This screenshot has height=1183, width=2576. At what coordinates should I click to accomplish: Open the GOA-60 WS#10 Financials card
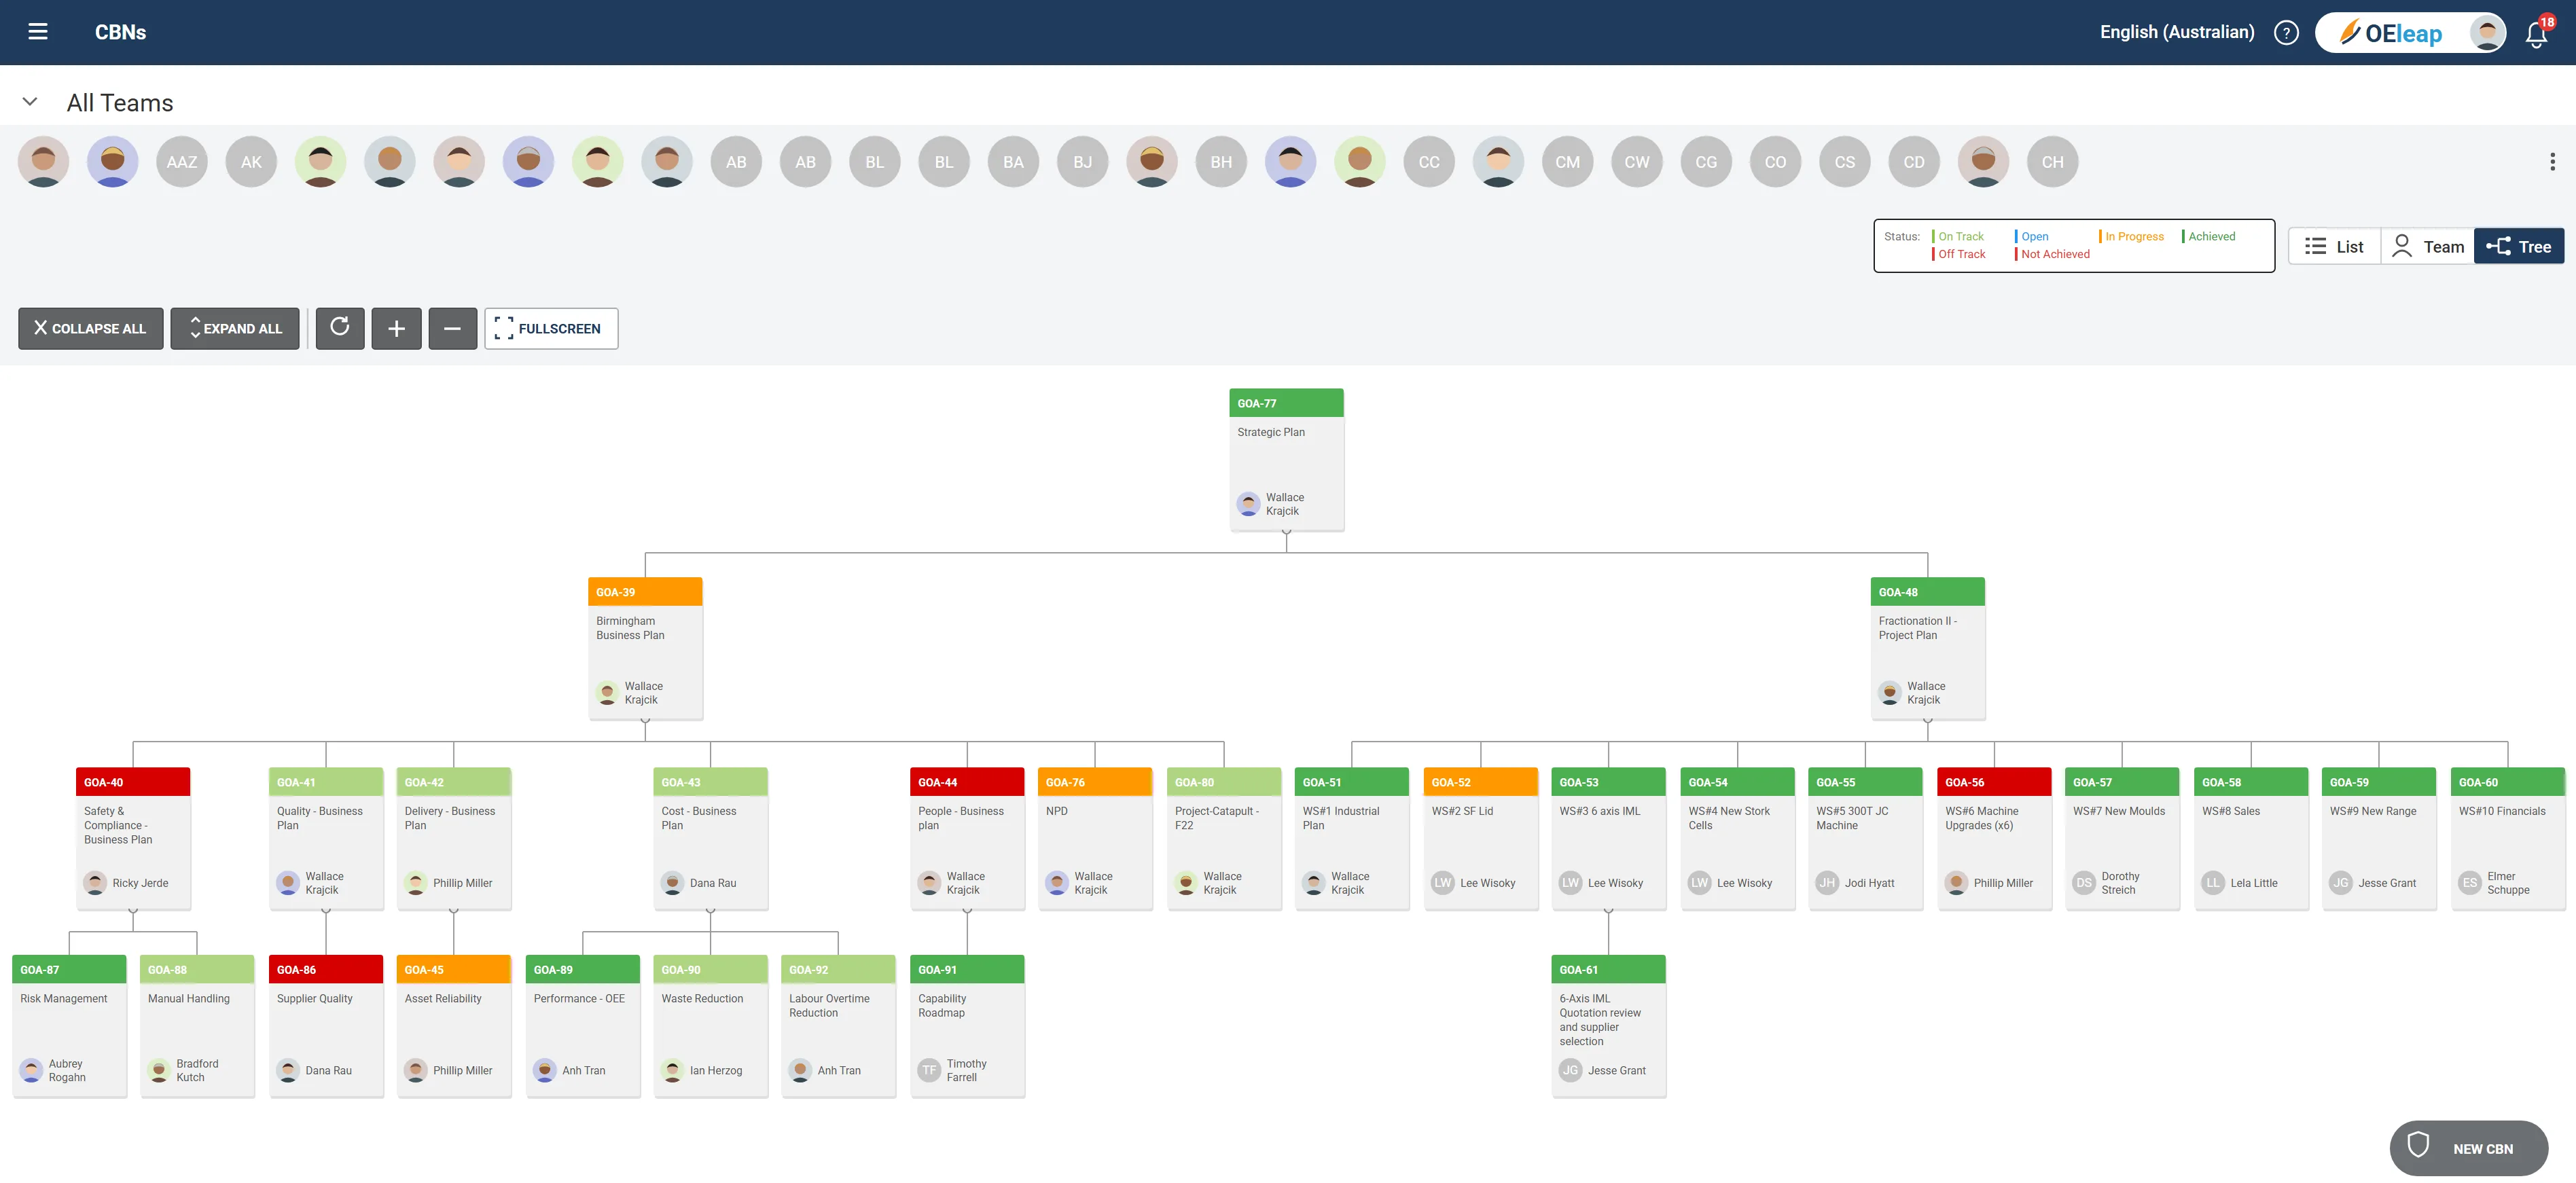point(2508,838)
